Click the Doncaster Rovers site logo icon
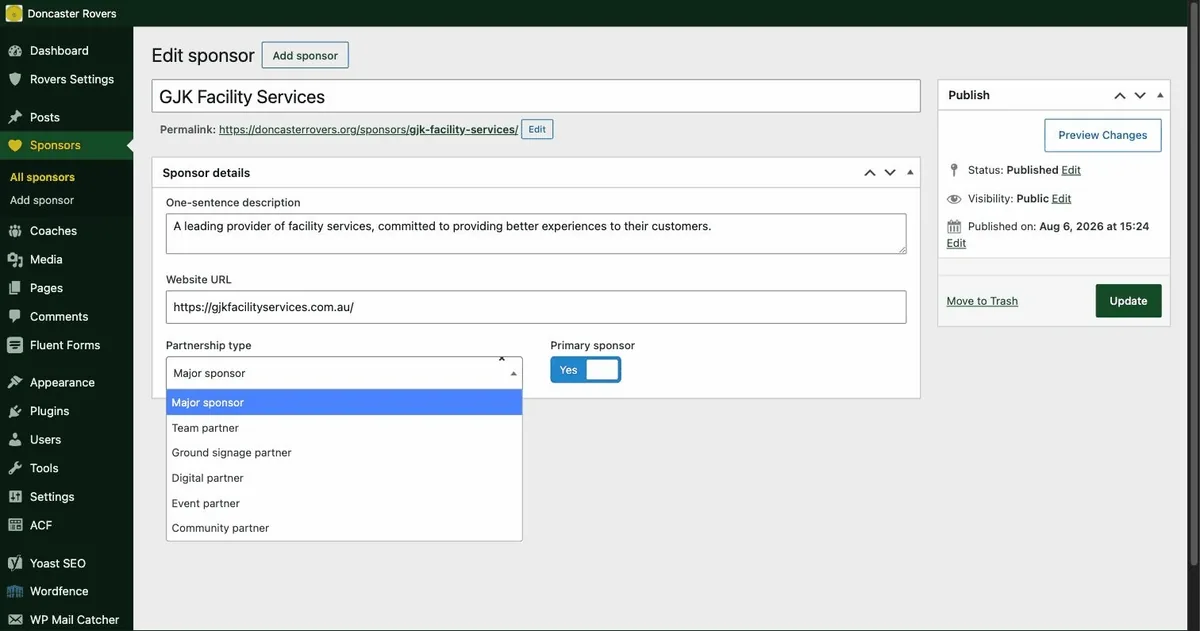Viewport: 1200px width, 631px height. (14, 14)
